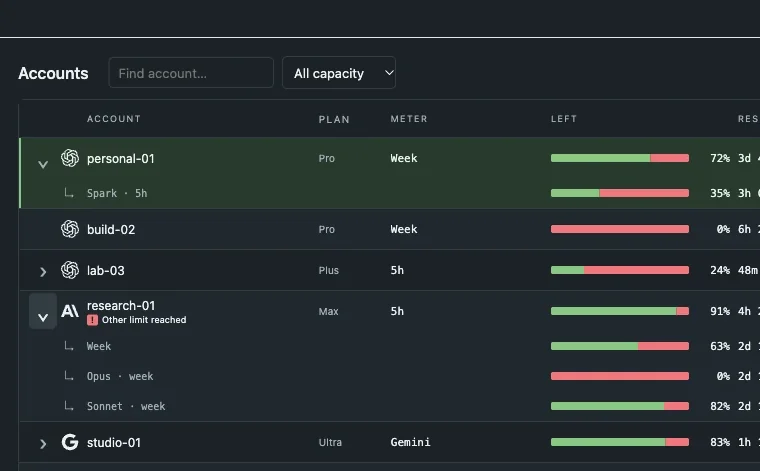Click the Google logo beside studio-01
The height and width of the screenshot is (471, 760).
[x=70, y=442]
